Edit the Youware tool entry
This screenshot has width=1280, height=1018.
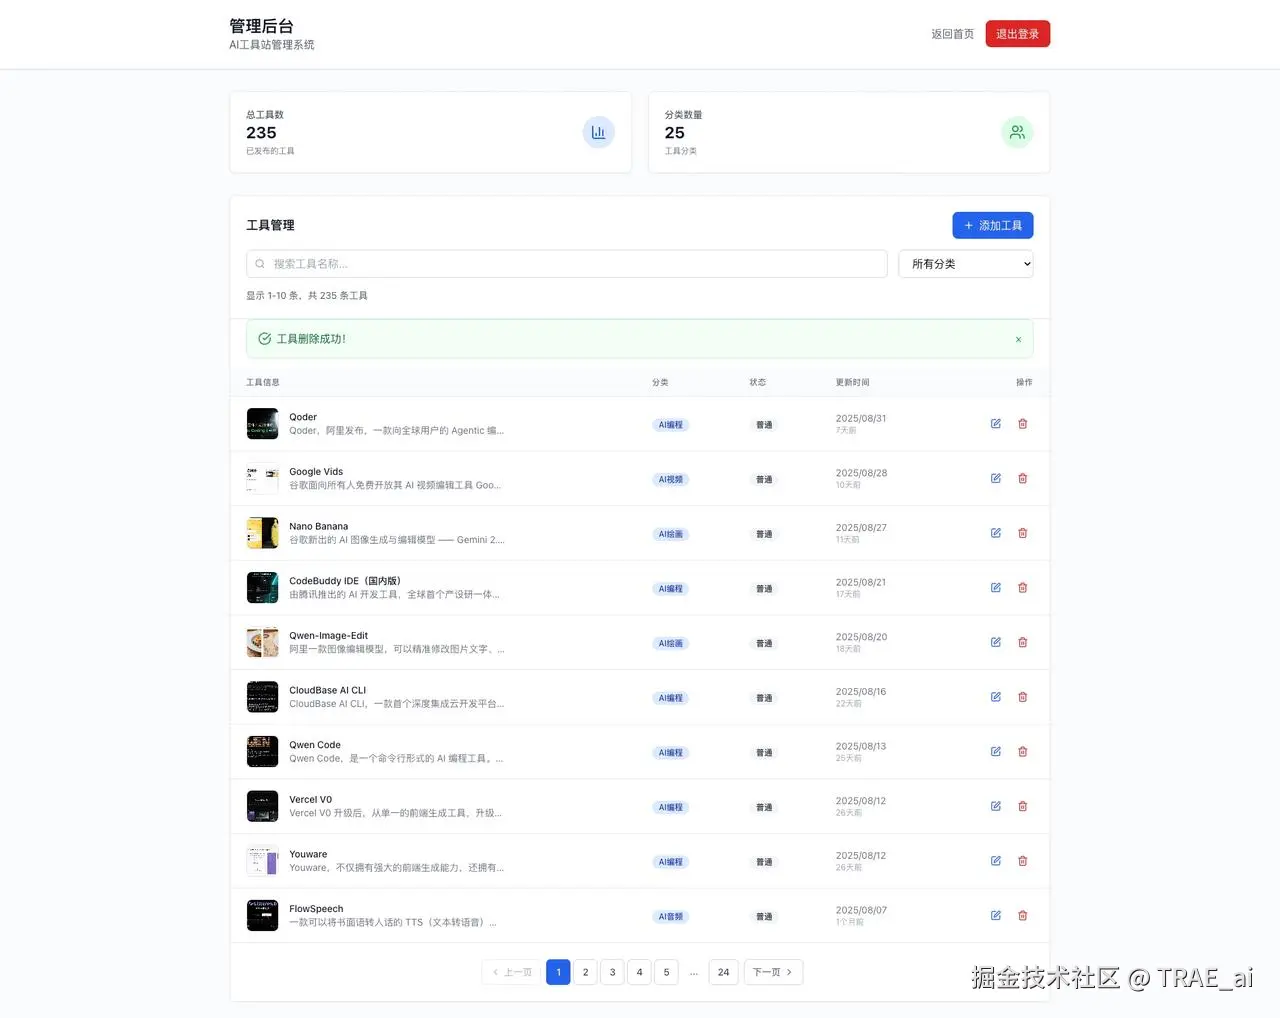pos(996,861)
